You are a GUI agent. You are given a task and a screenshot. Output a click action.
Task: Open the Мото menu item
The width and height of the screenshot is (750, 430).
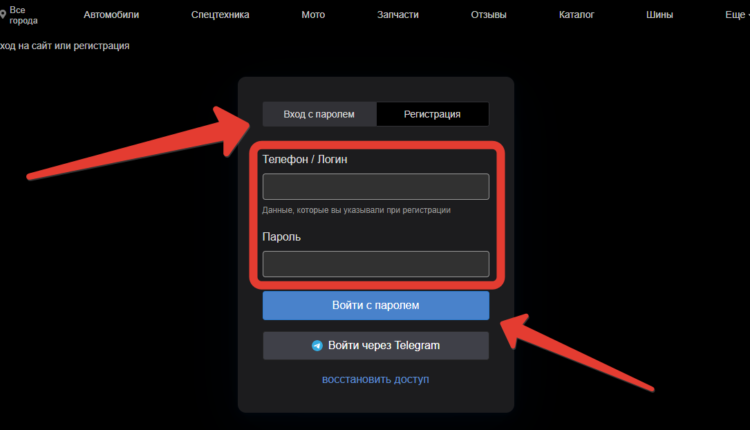point(313,15)
